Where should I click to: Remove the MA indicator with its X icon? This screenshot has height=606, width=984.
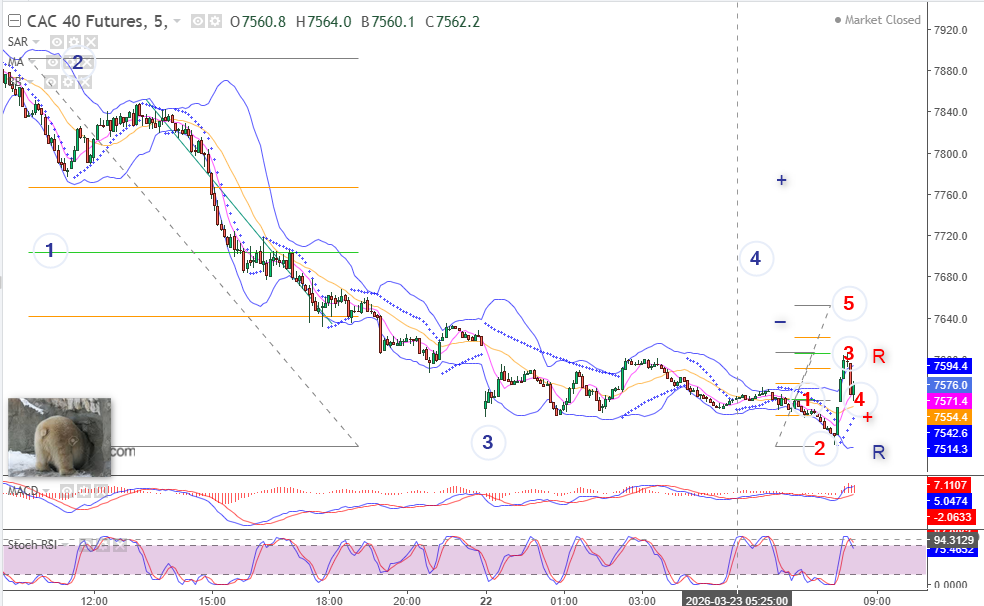[x=87, y=61]
